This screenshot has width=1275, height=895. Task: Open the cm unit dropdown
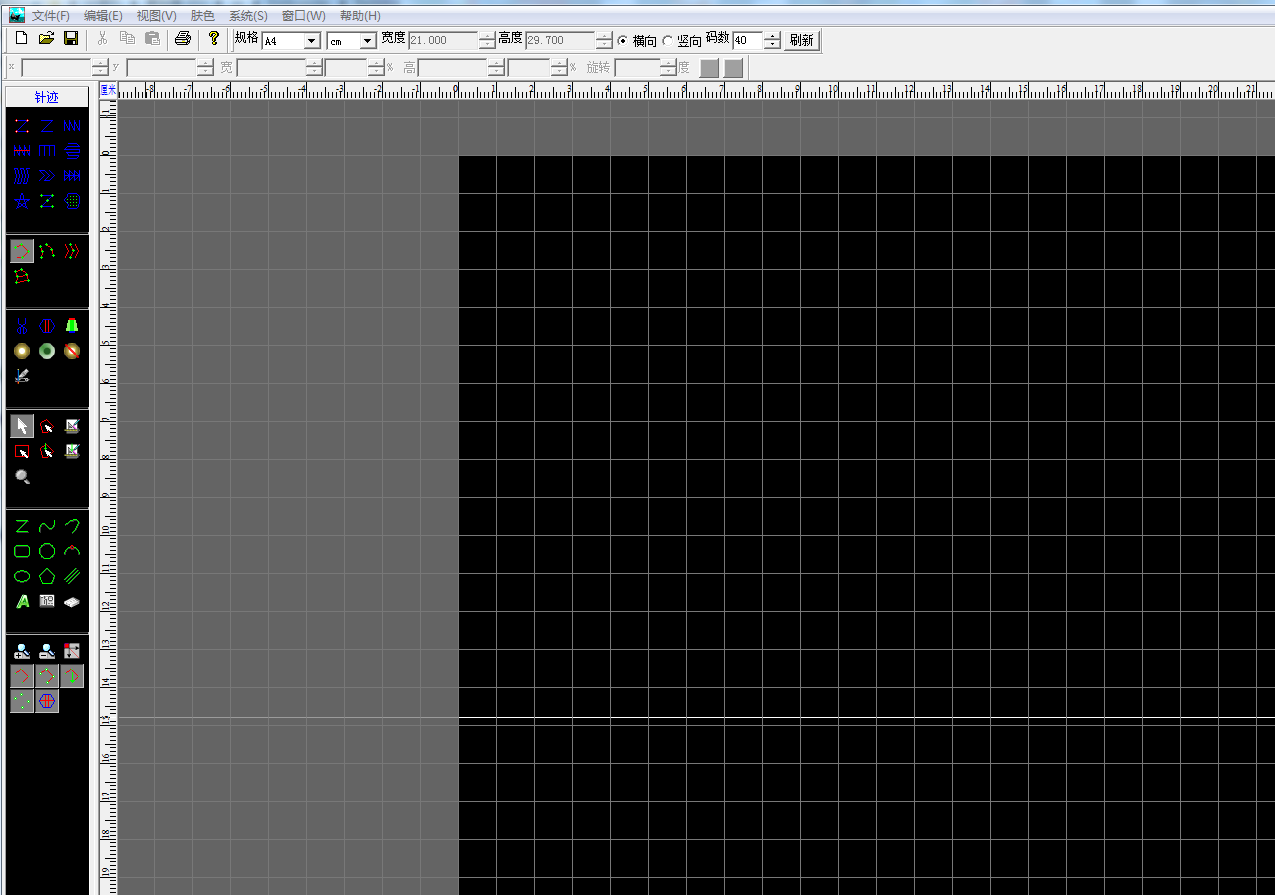(x=368, y=41)
